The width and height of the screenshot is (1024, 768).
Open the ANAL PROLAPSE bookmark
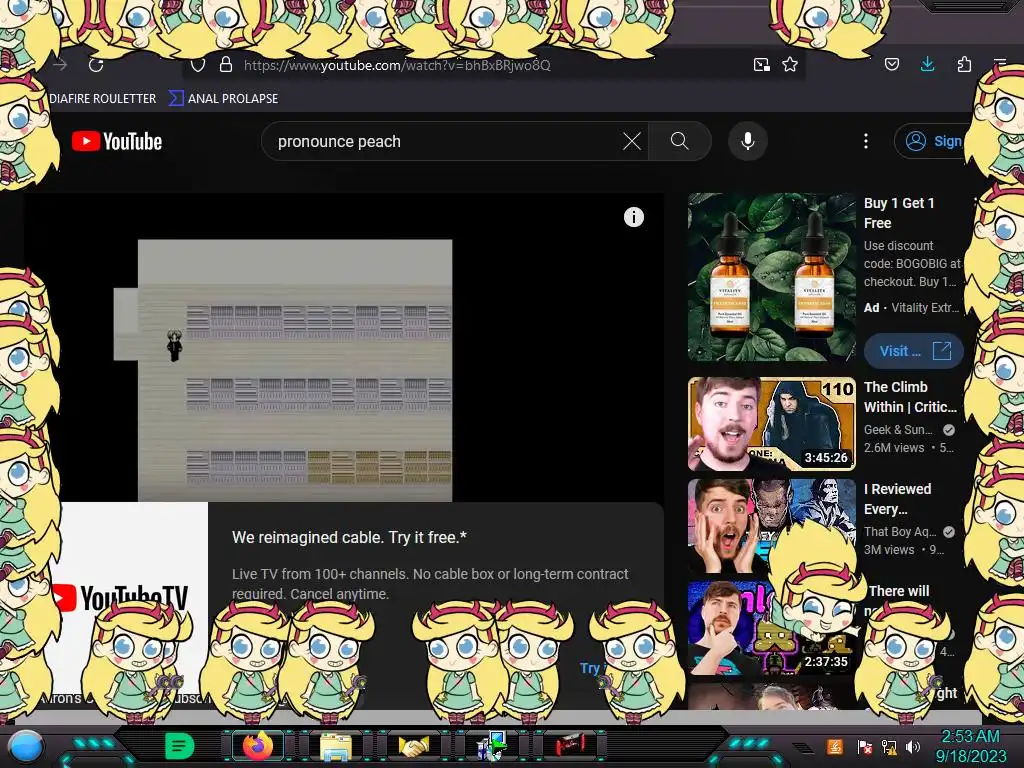(x=223, y=99)
